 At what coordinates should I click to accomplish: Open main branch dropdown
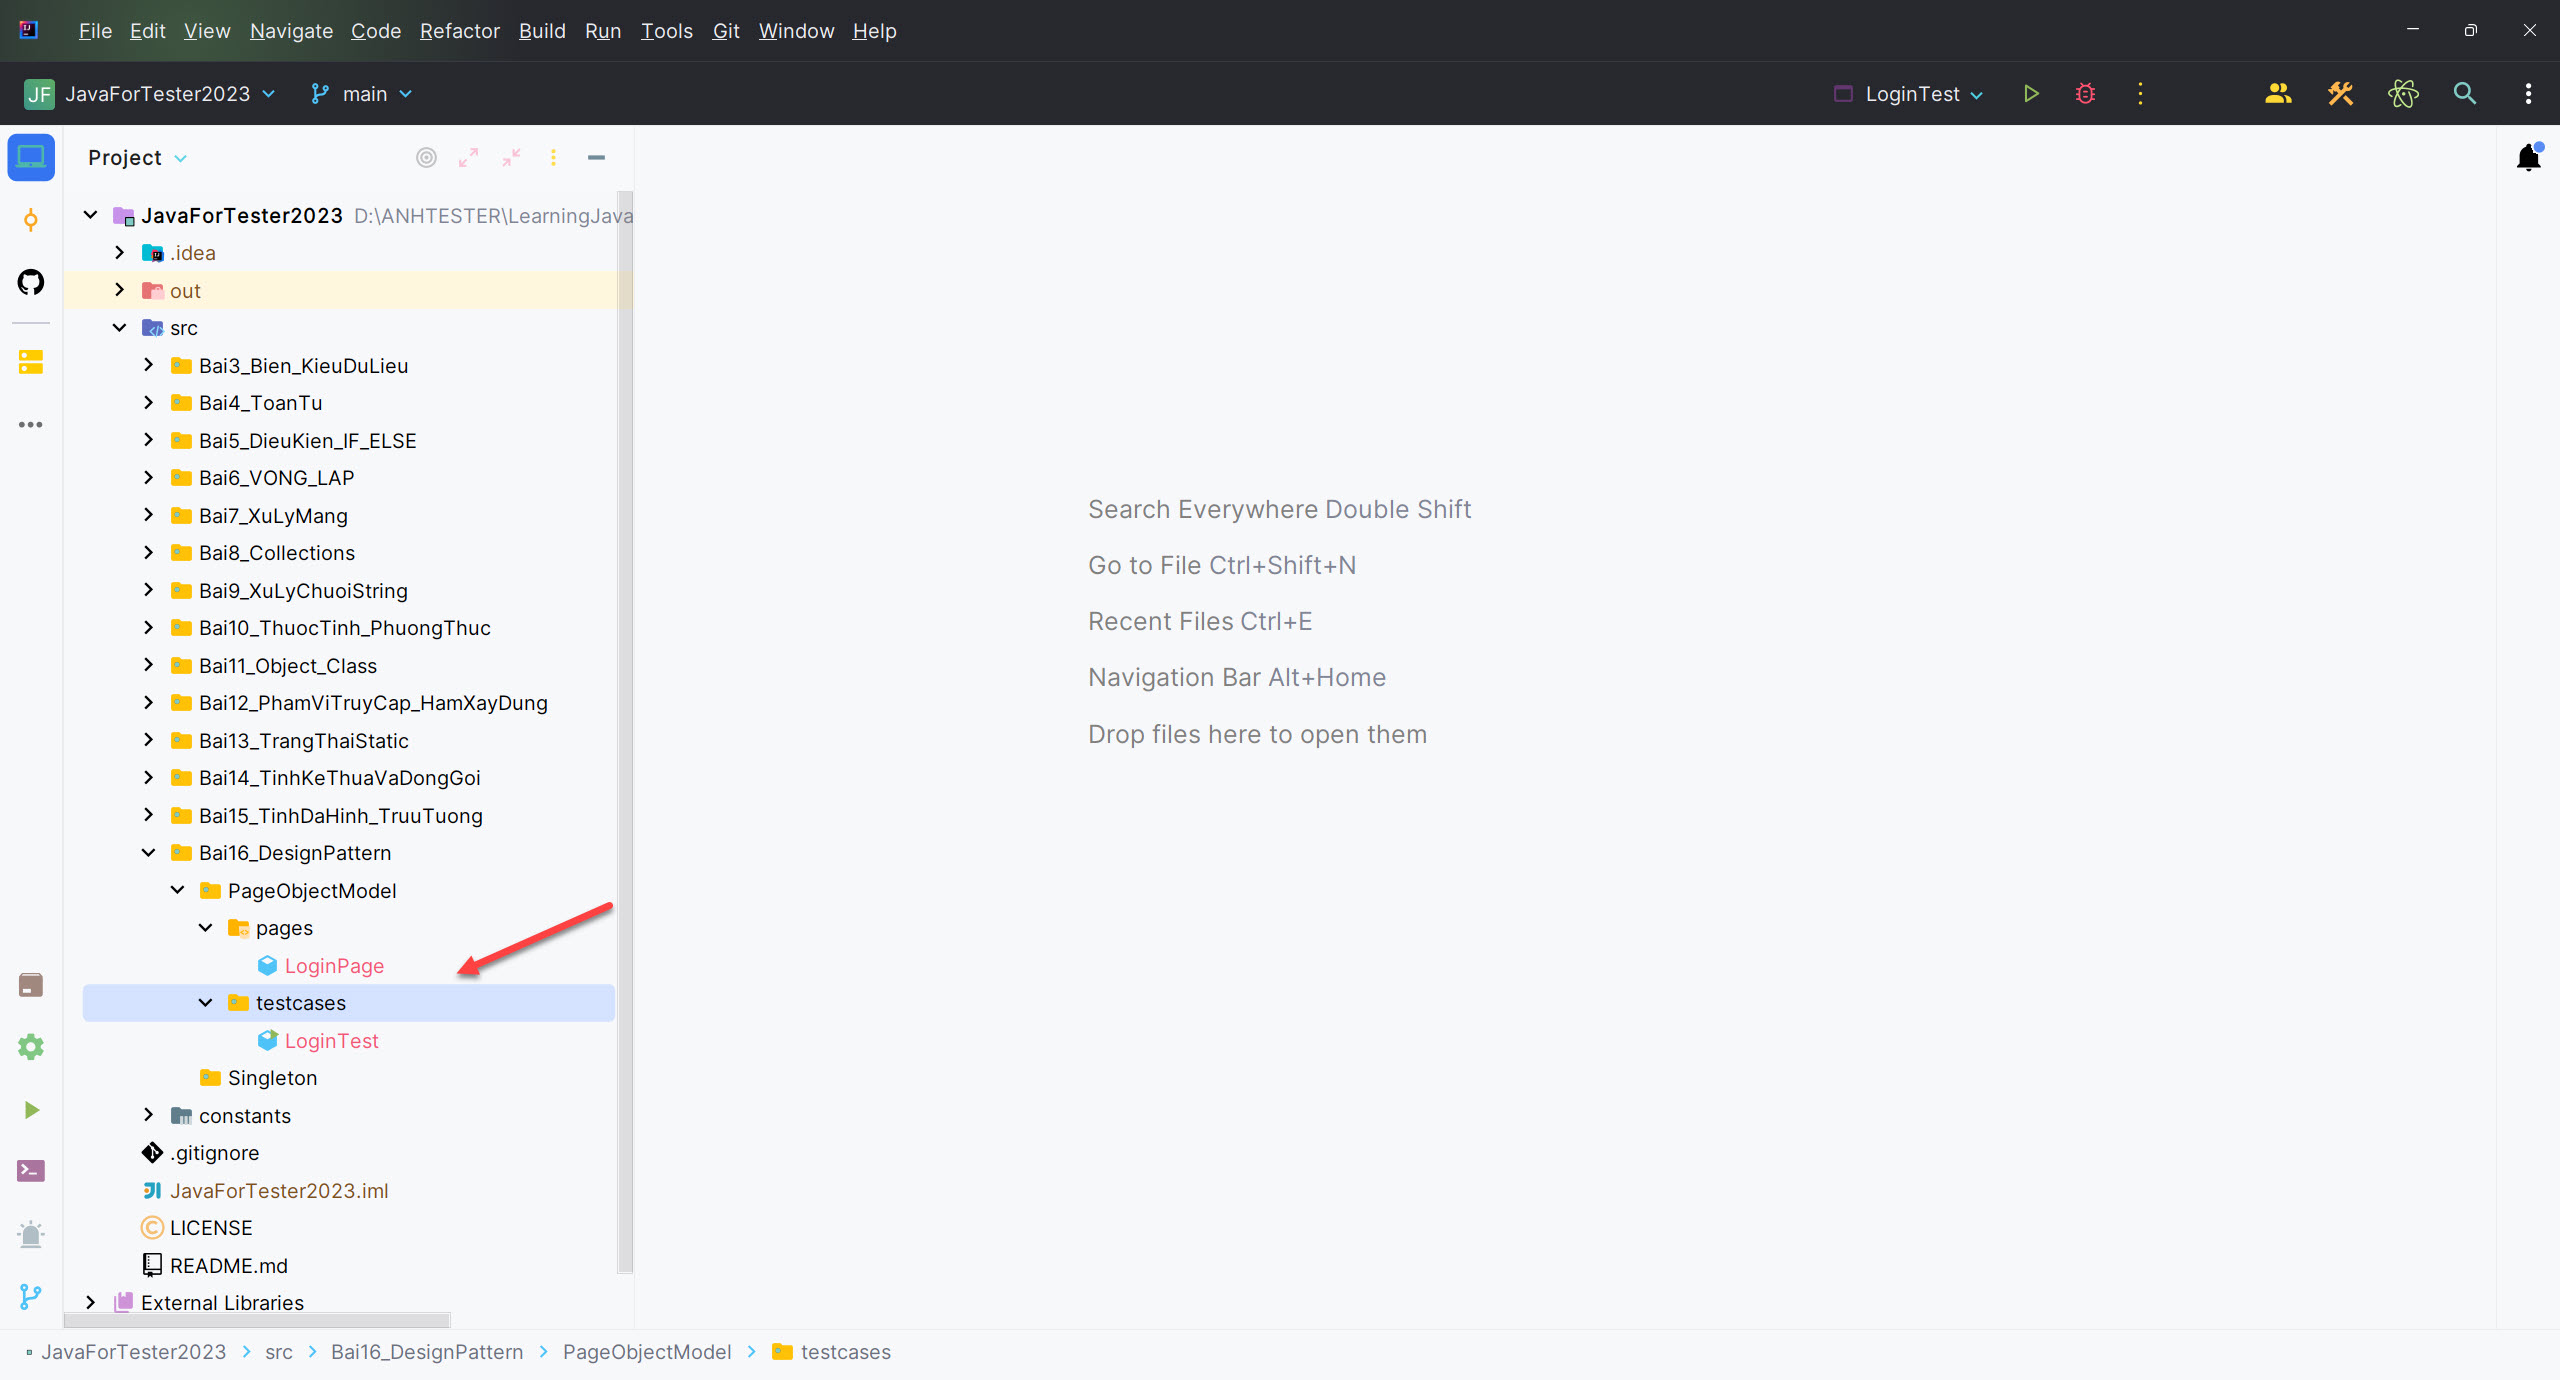pos(361,94)
